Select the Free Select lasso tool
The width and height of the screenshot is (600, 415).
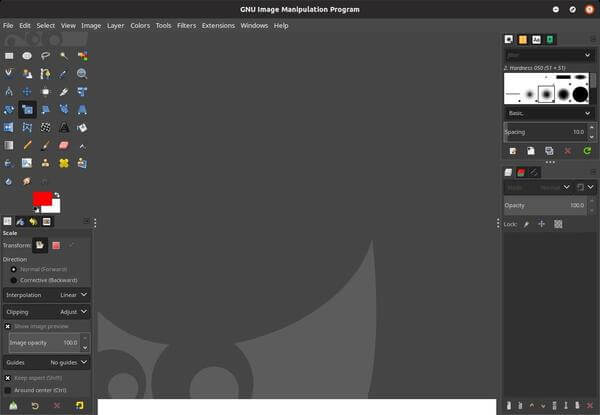point(45,56)
